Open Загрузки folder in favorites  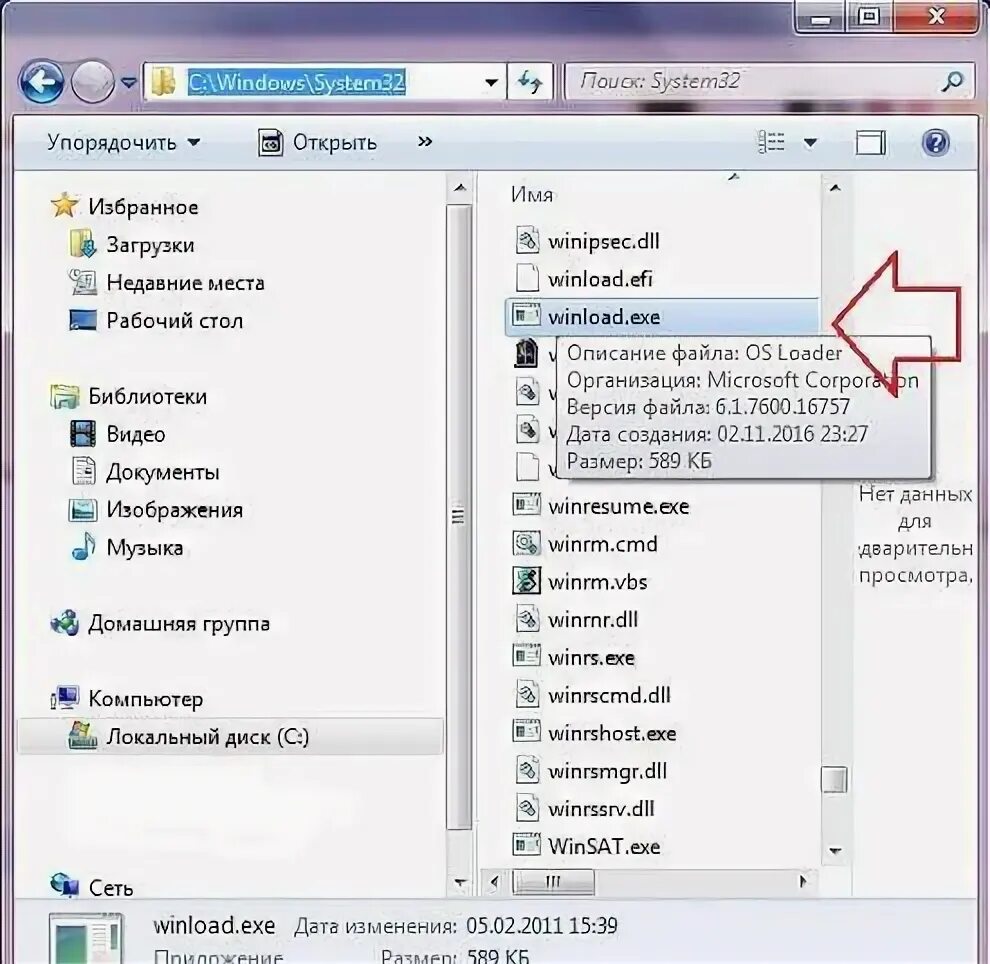tap(150, 245)
